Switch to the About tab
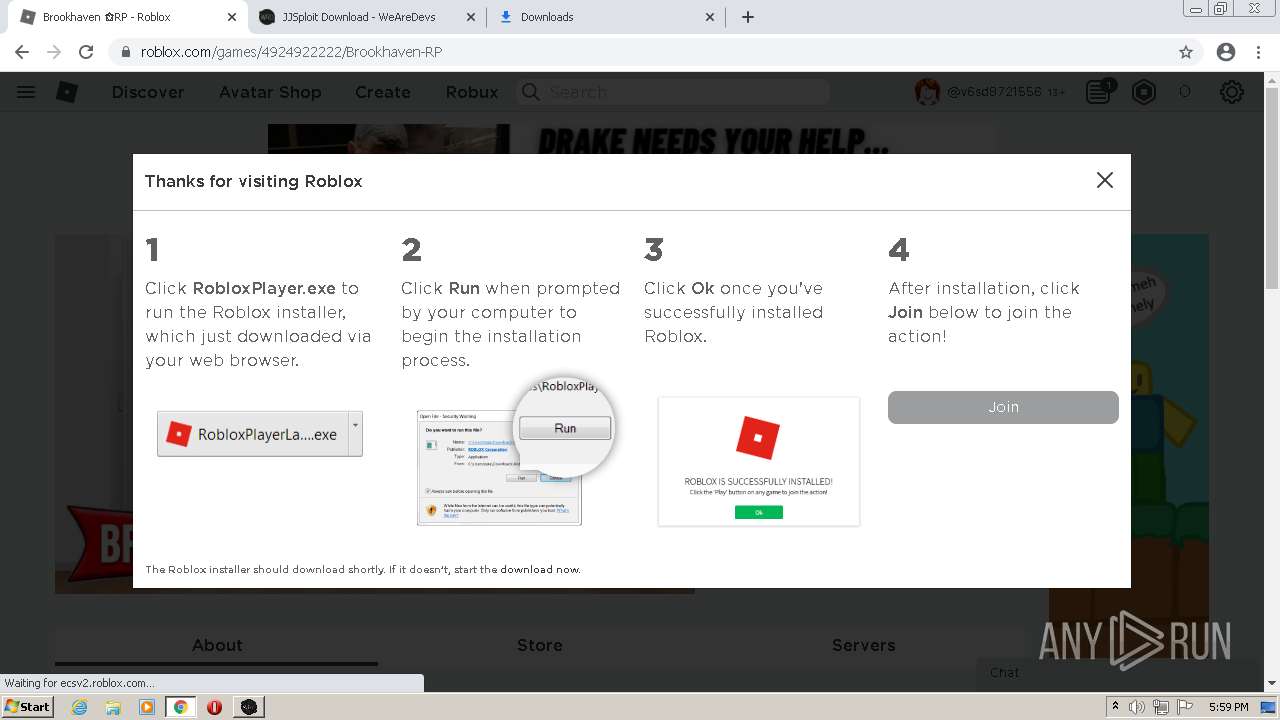The width and height of the screenshot is (1280, 720). (217, 646)
